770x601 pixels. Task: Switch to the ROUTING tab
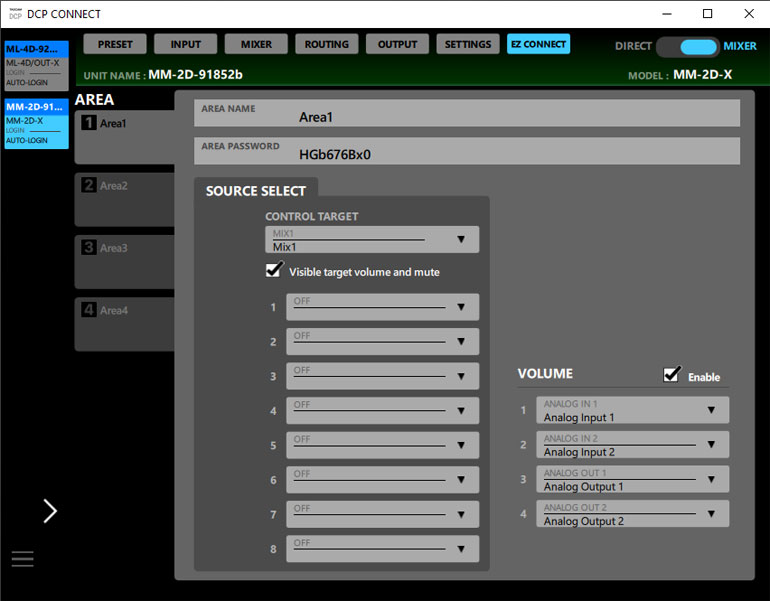pos(327,44)
